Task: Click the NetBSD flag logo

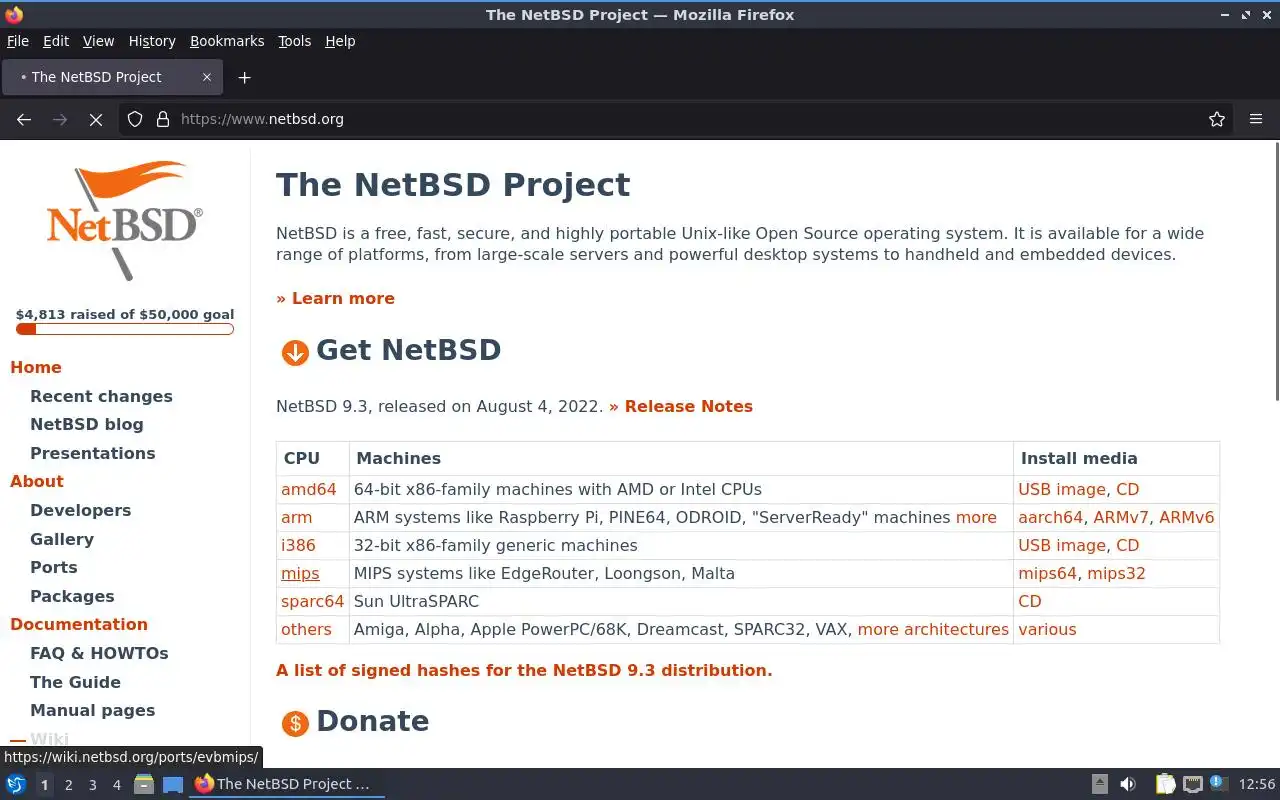Action: coord(124,220)
